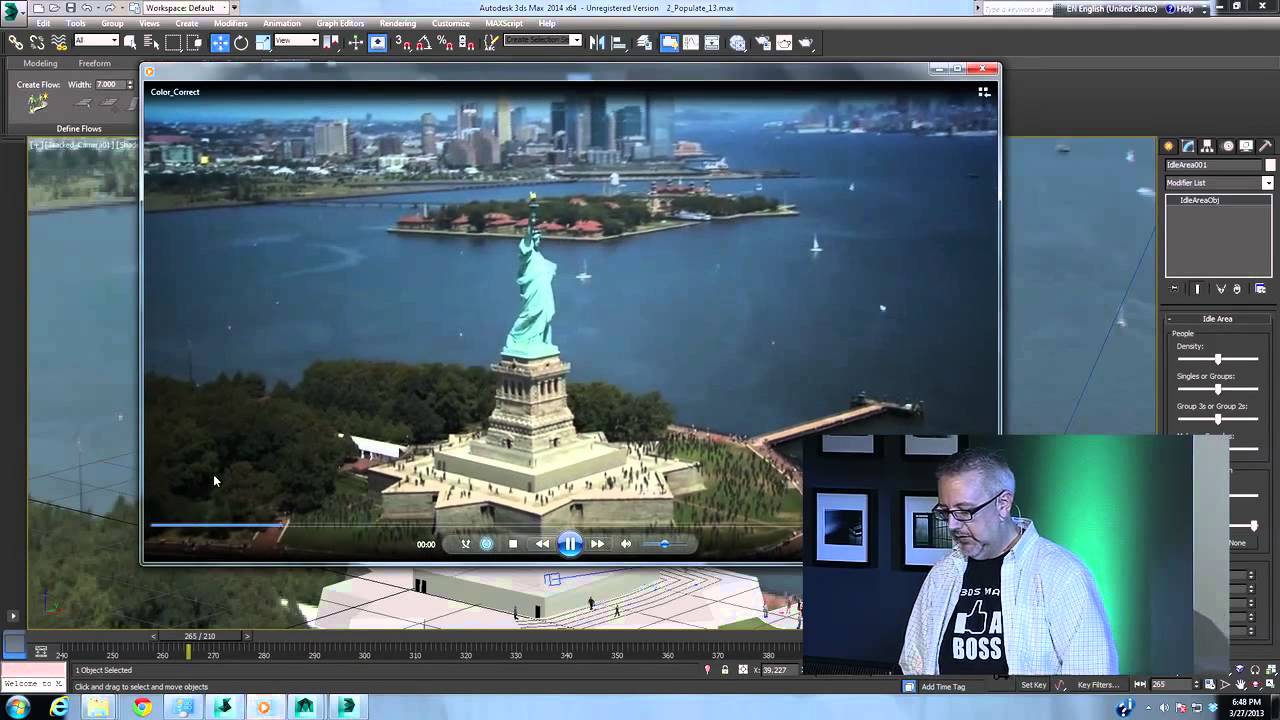Open the Graph Editors menu

(340, 23)
